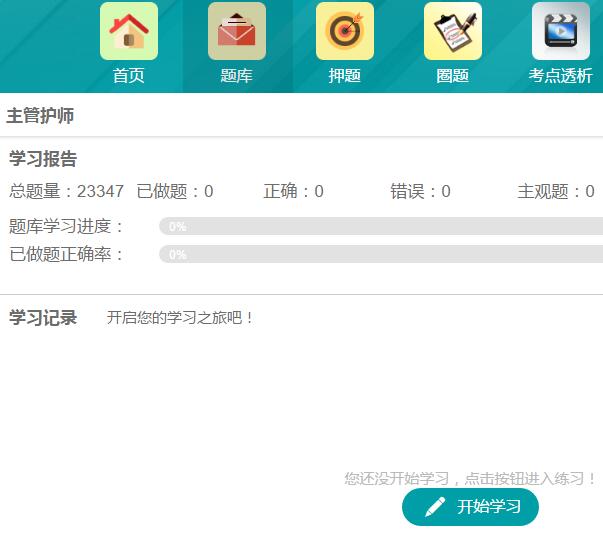Click the 学习记录 section heading
The width and height of the screenshot is (603, 533).
[x=43, y=318]
